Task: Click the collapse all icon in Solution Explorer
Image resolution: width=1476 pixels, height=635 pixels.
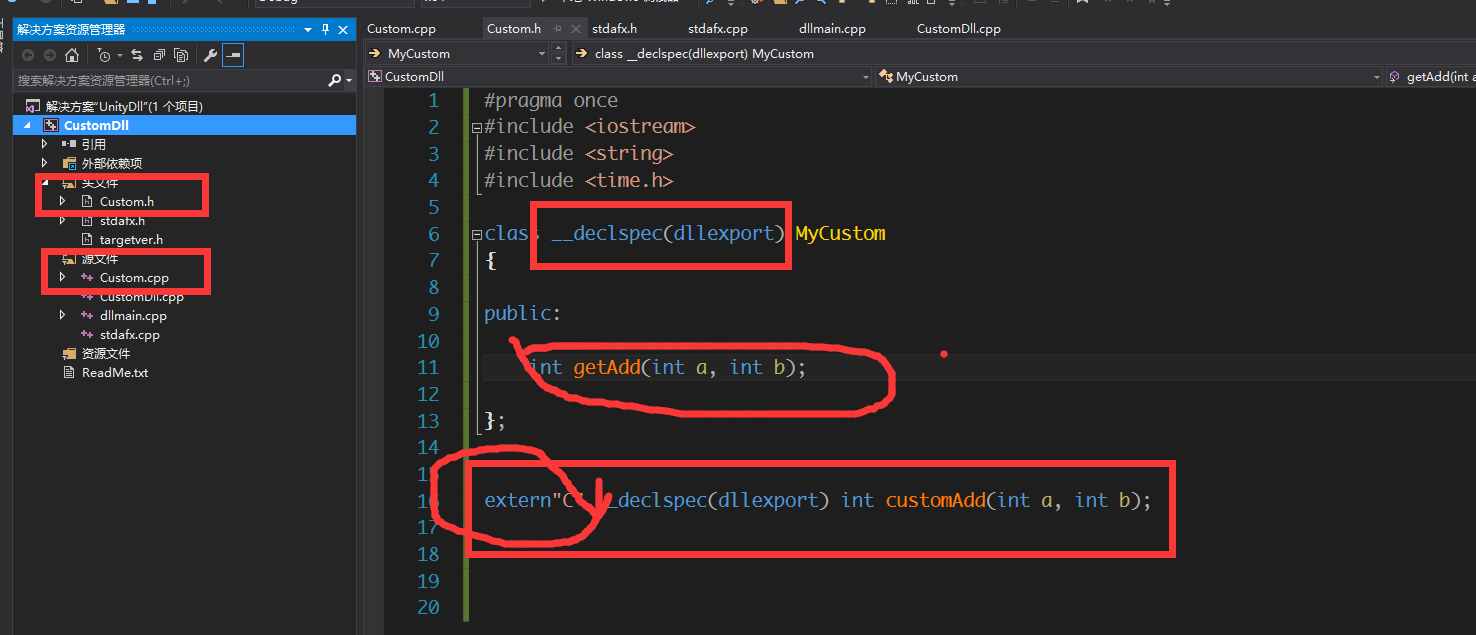Action: click(159, 55)
